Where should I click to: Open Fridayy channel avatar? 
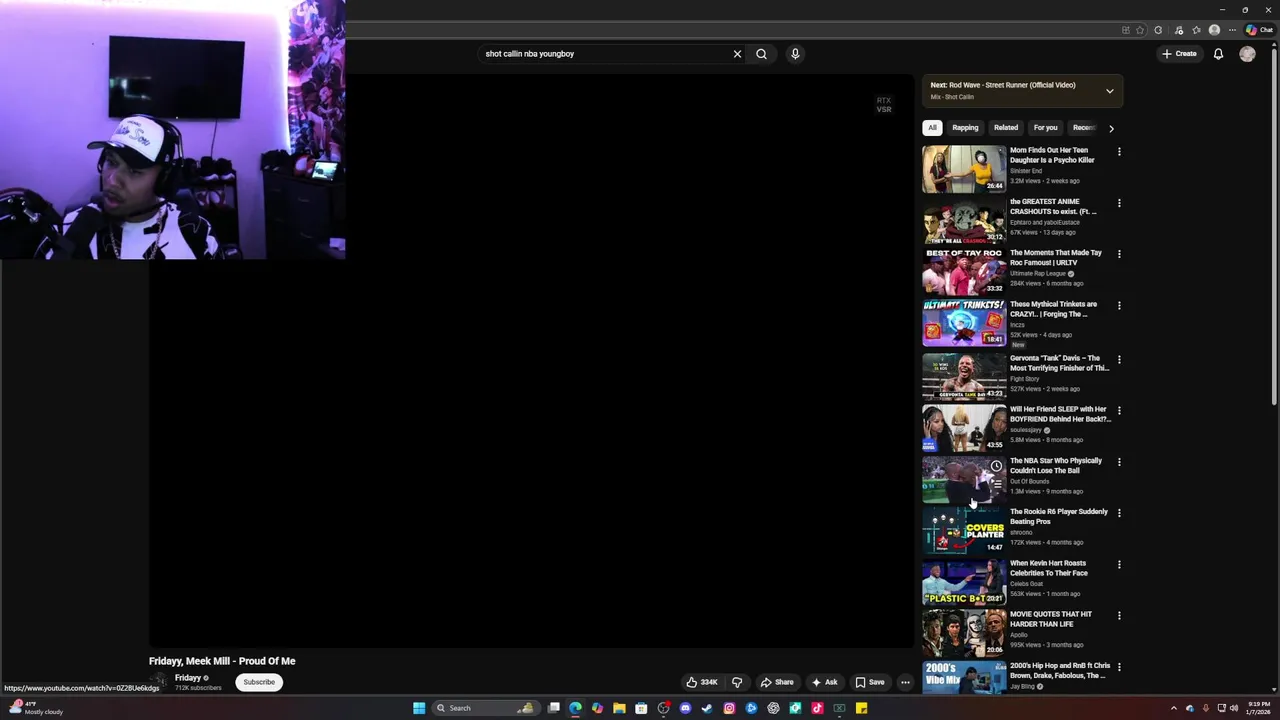[x=159, y=682]
